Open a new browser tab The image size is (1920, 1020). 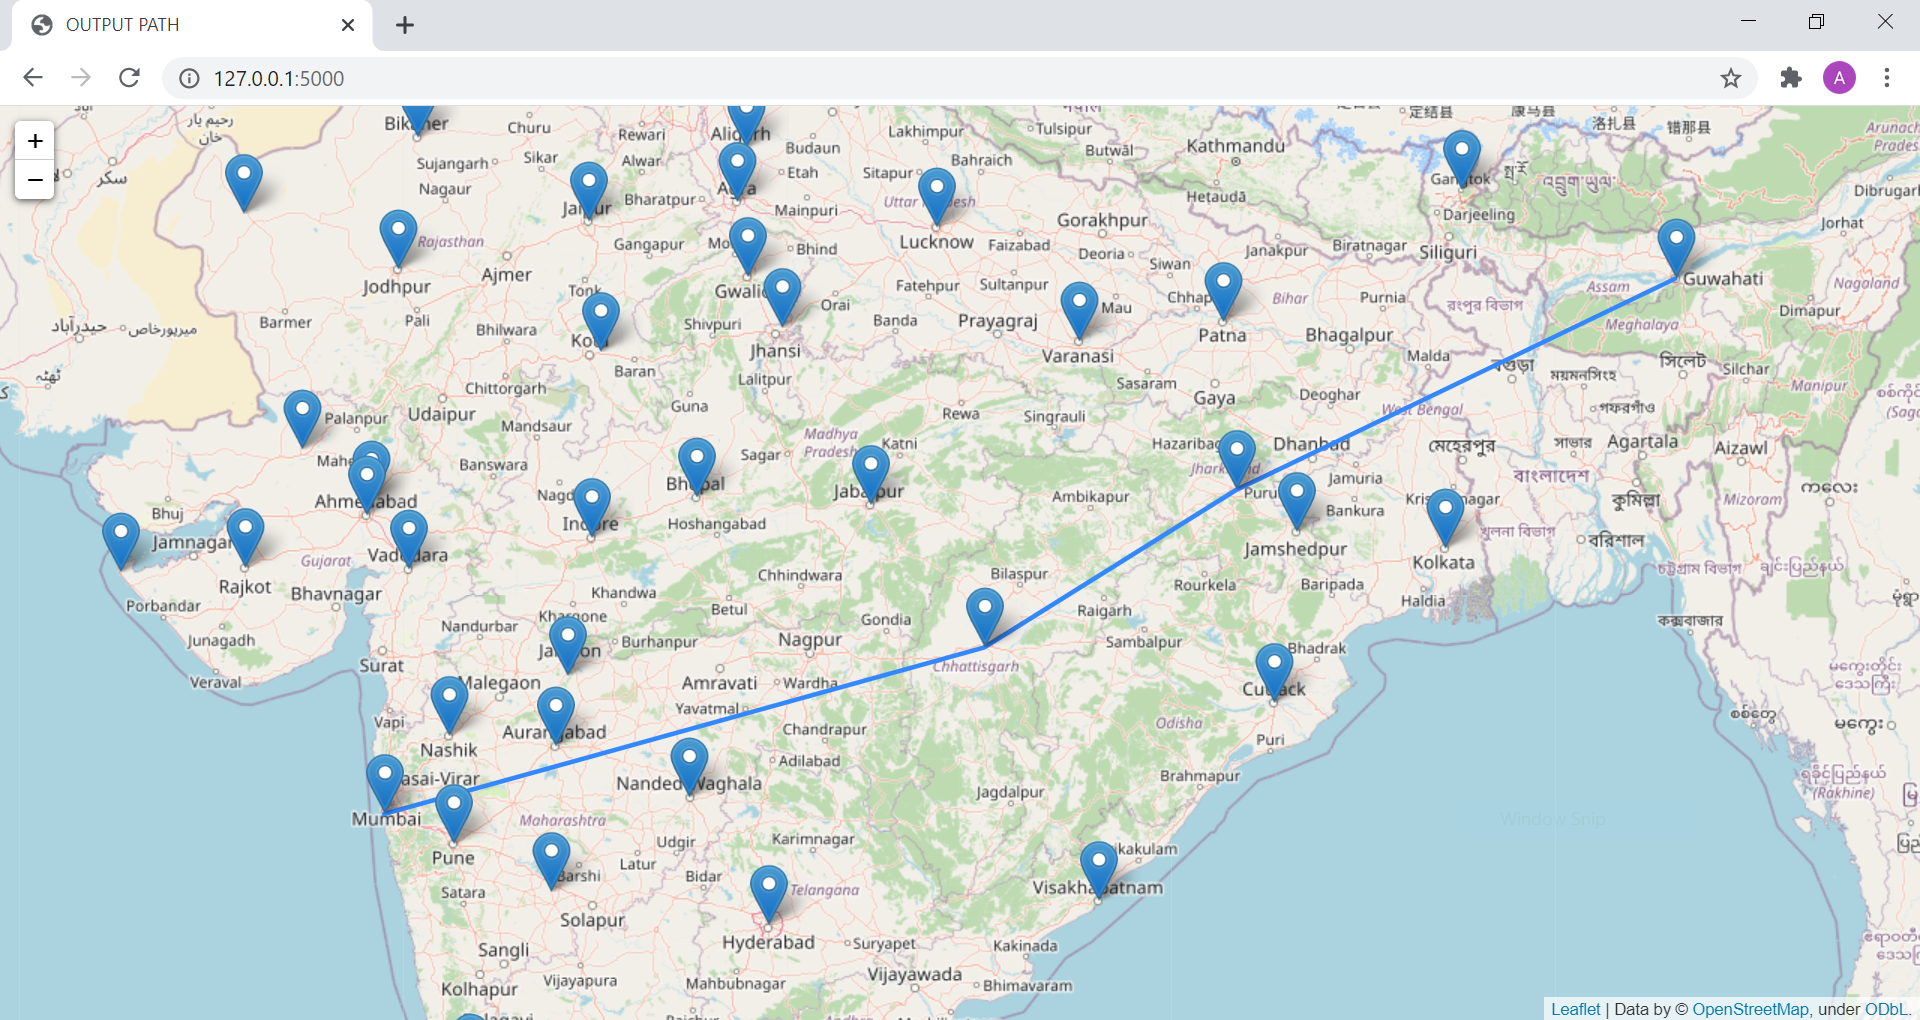404,25
